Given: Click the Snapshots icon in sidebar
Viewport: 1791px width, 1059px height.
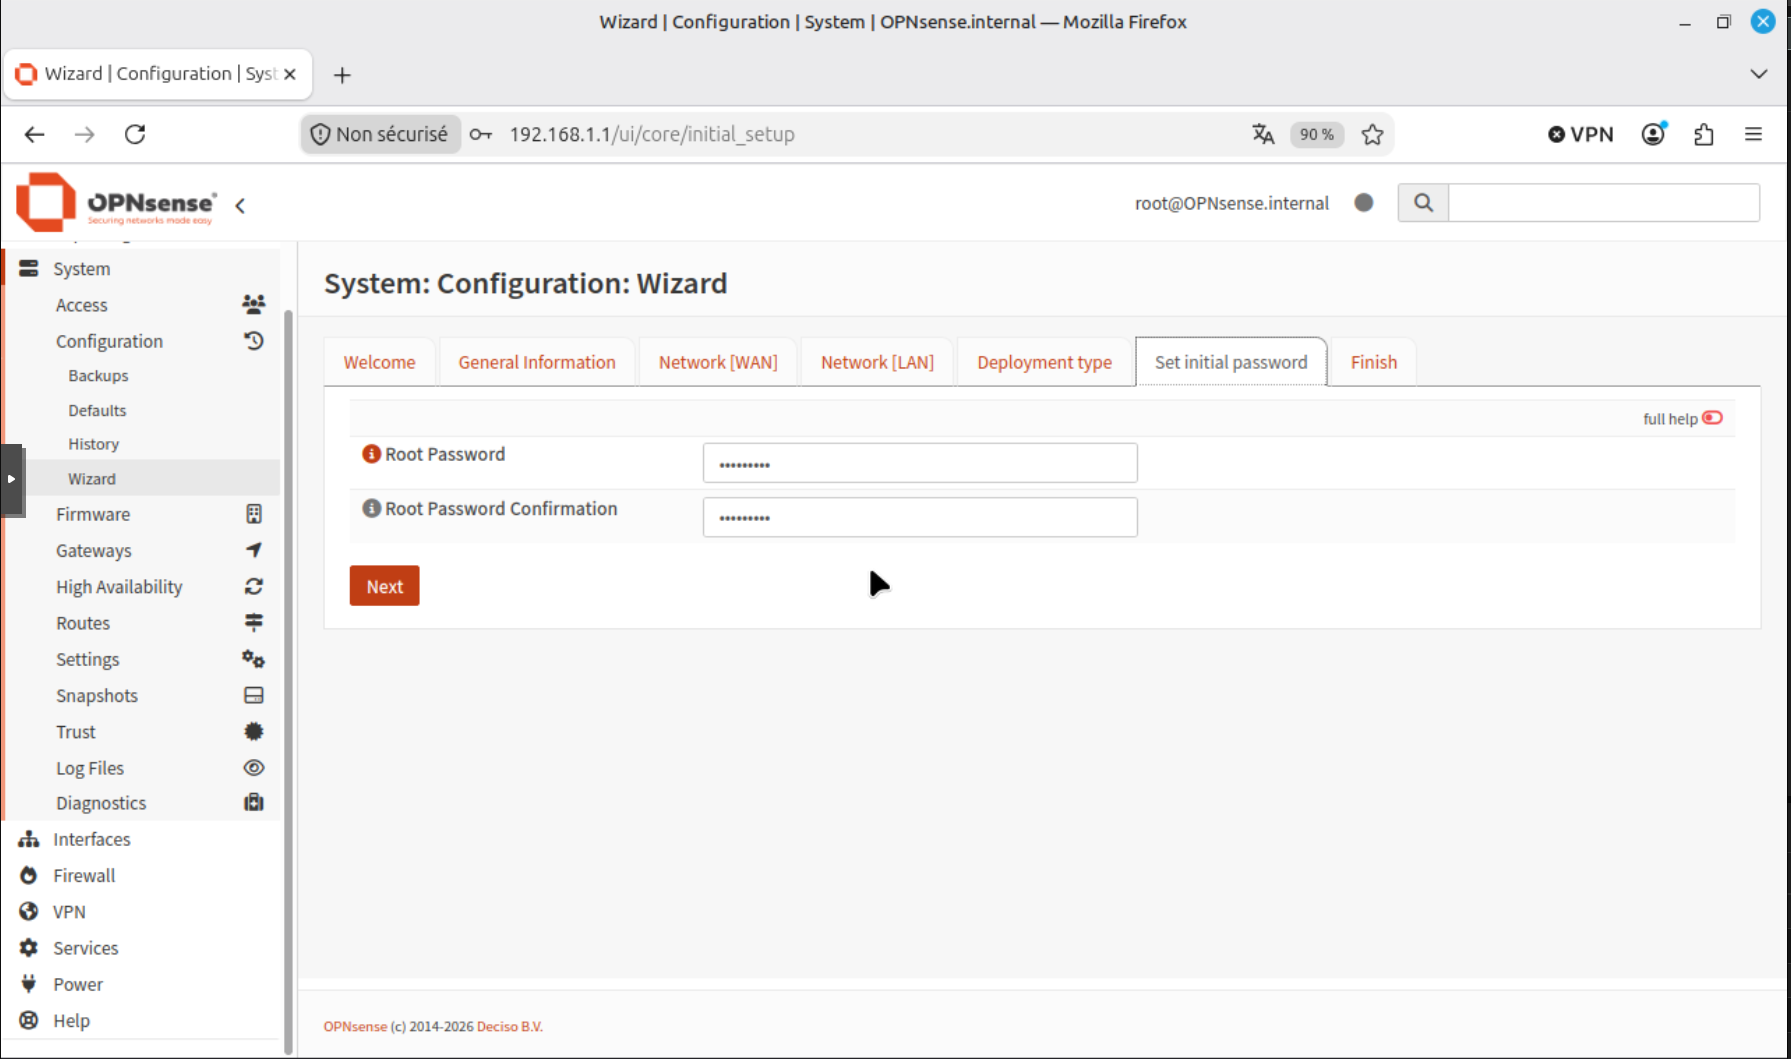Looking at the screenshot, I should 254,695.
